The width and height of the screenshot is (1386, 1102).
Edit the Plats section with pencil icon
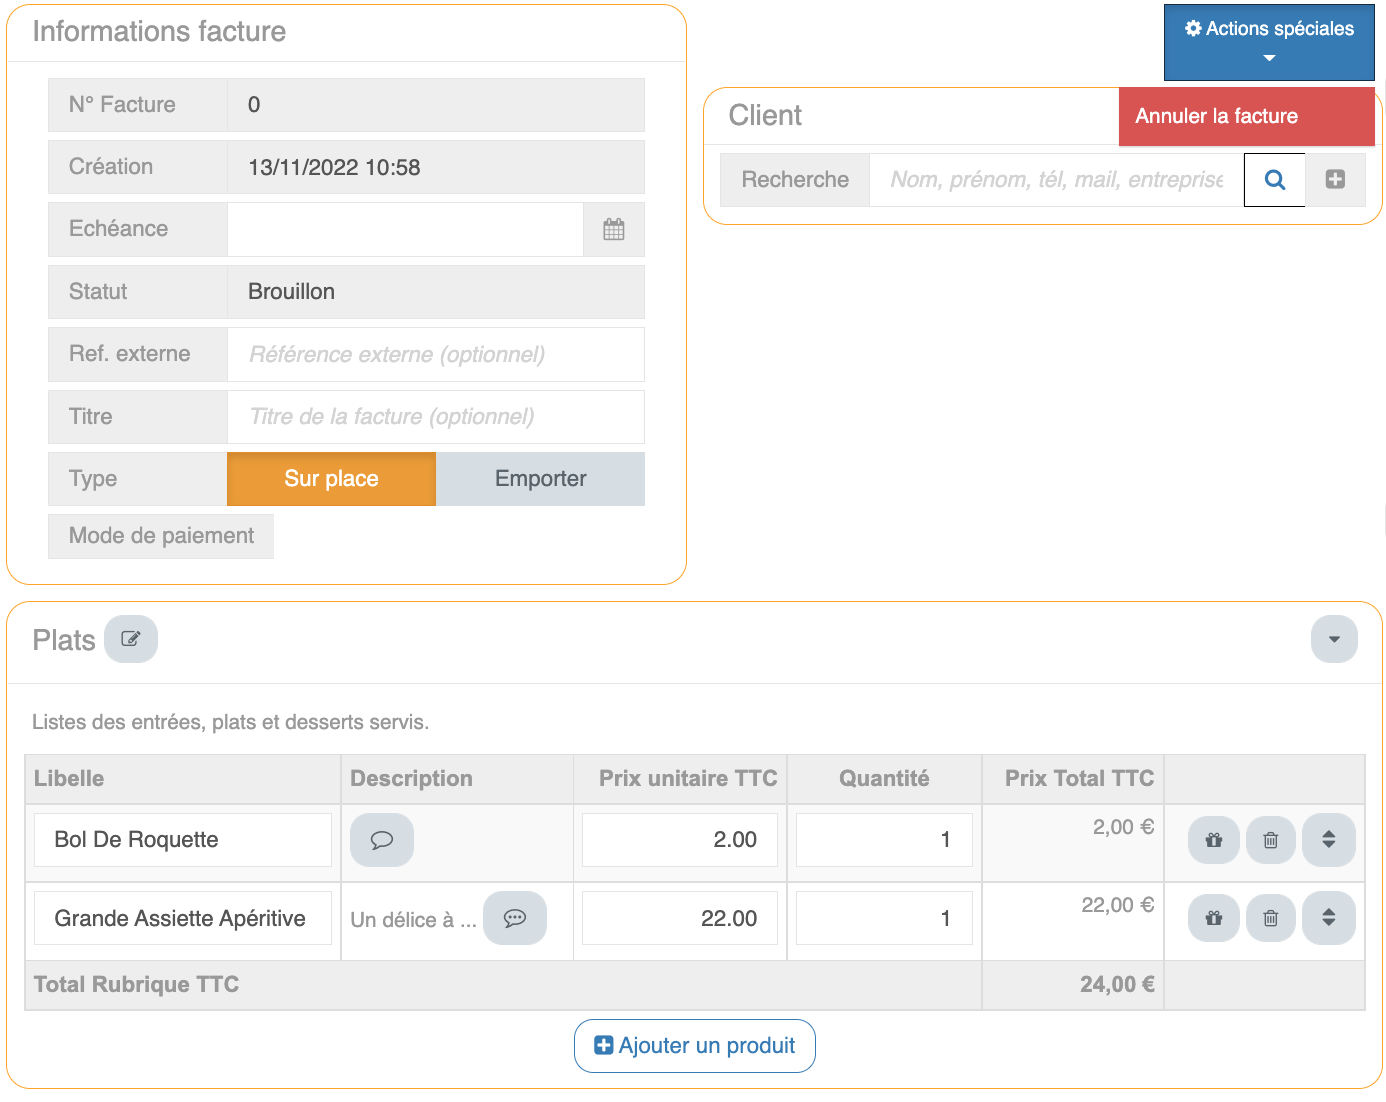click(x=131, y=639)
